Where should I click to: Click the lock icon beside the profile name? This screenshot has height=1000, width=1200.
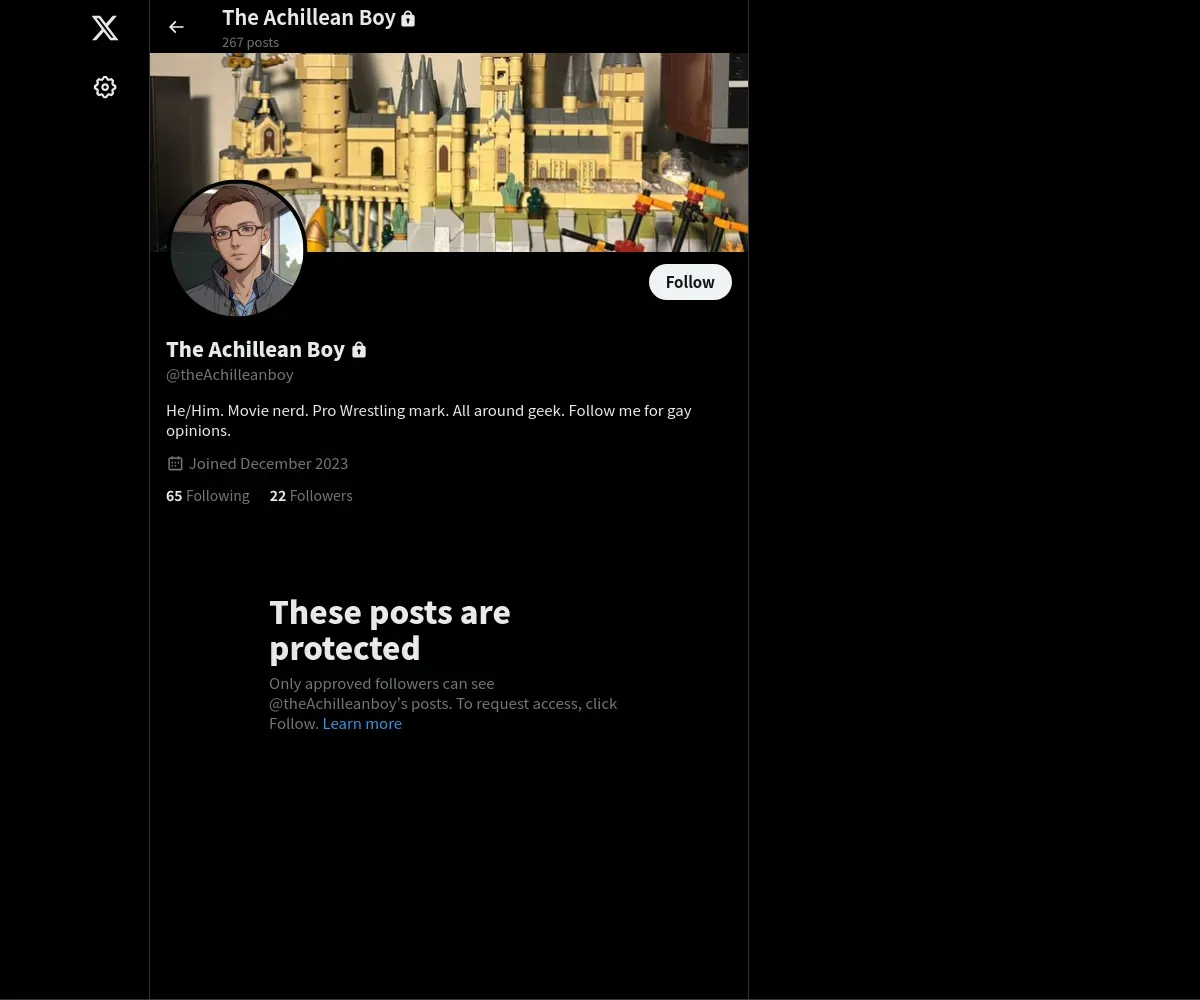point(359,350)
